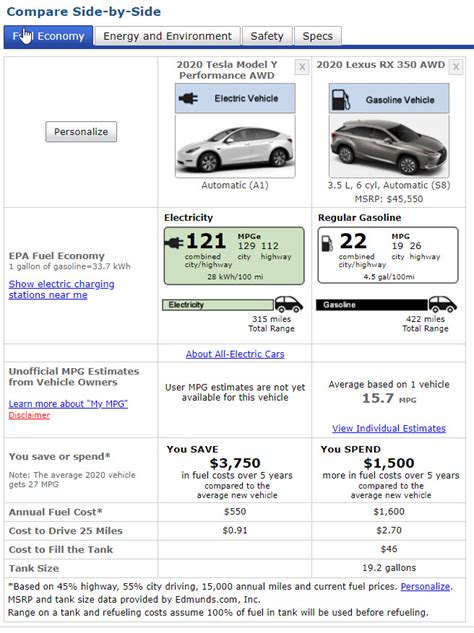Open the View Individual Estimates link
Image resolution: width=474 pixels, height=633 pixels.
(x=389, y=428)
